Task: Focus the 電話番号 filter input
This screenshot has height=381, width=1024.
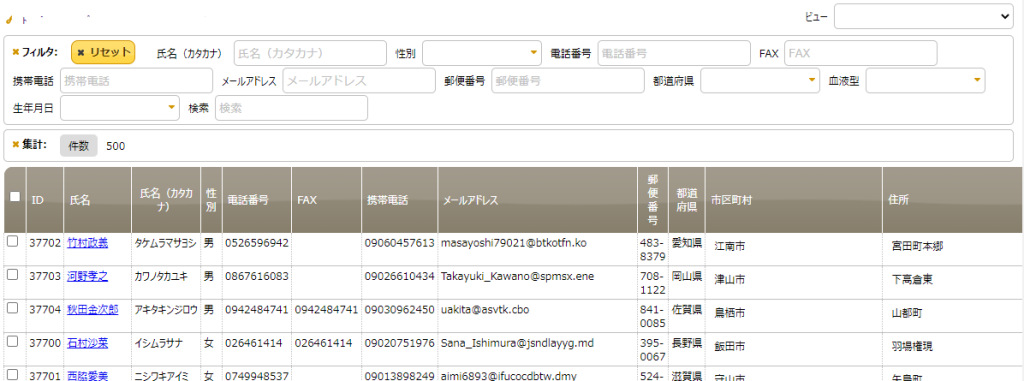Action: point(674,53)
